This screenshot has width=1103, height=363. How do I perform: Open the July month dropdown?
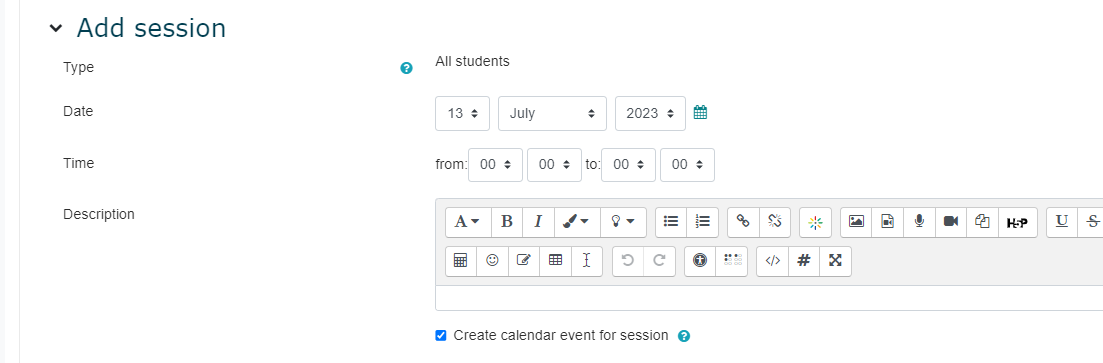552,113
